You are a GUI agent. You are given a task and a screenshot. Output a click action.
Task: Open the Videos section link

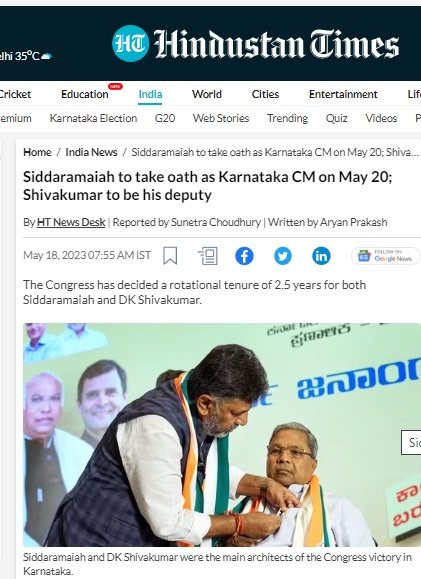(381, 118)
